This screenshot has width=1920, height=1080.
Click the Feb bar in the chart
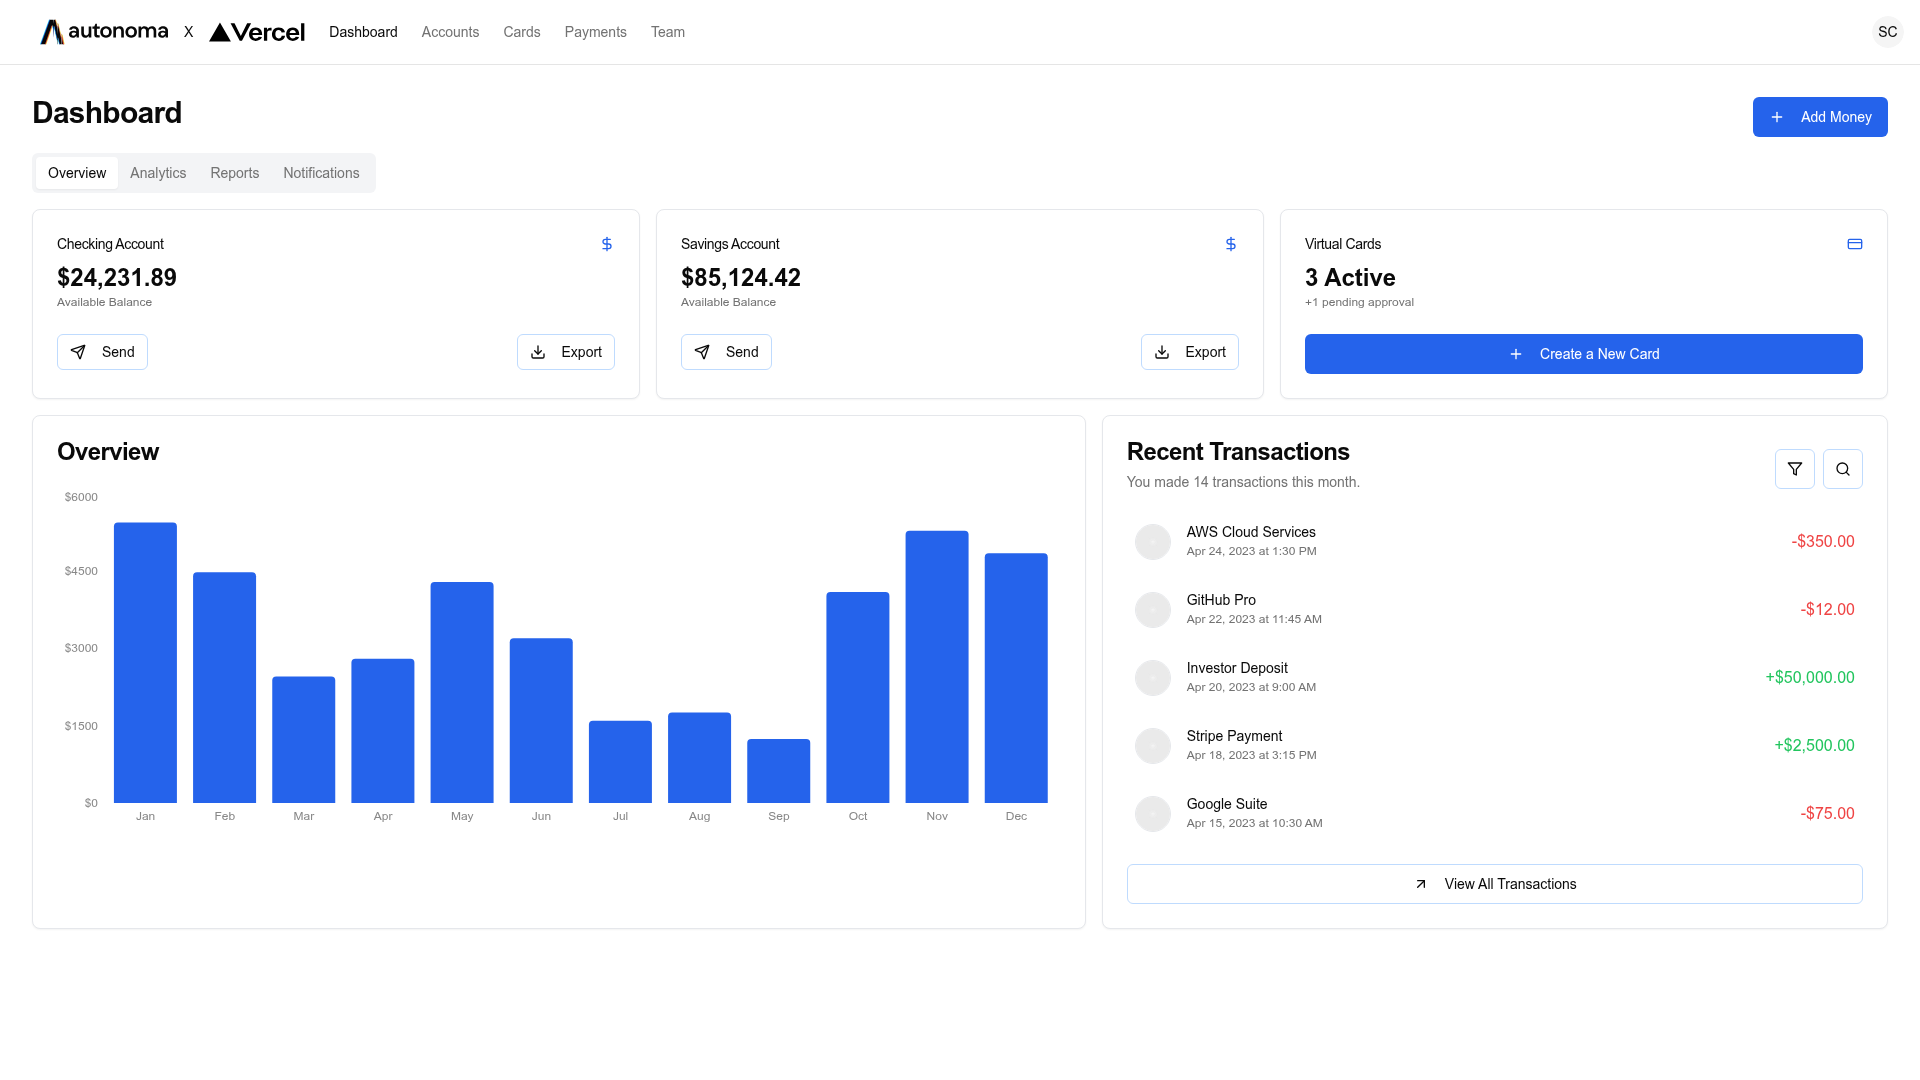tap(224, 688)
